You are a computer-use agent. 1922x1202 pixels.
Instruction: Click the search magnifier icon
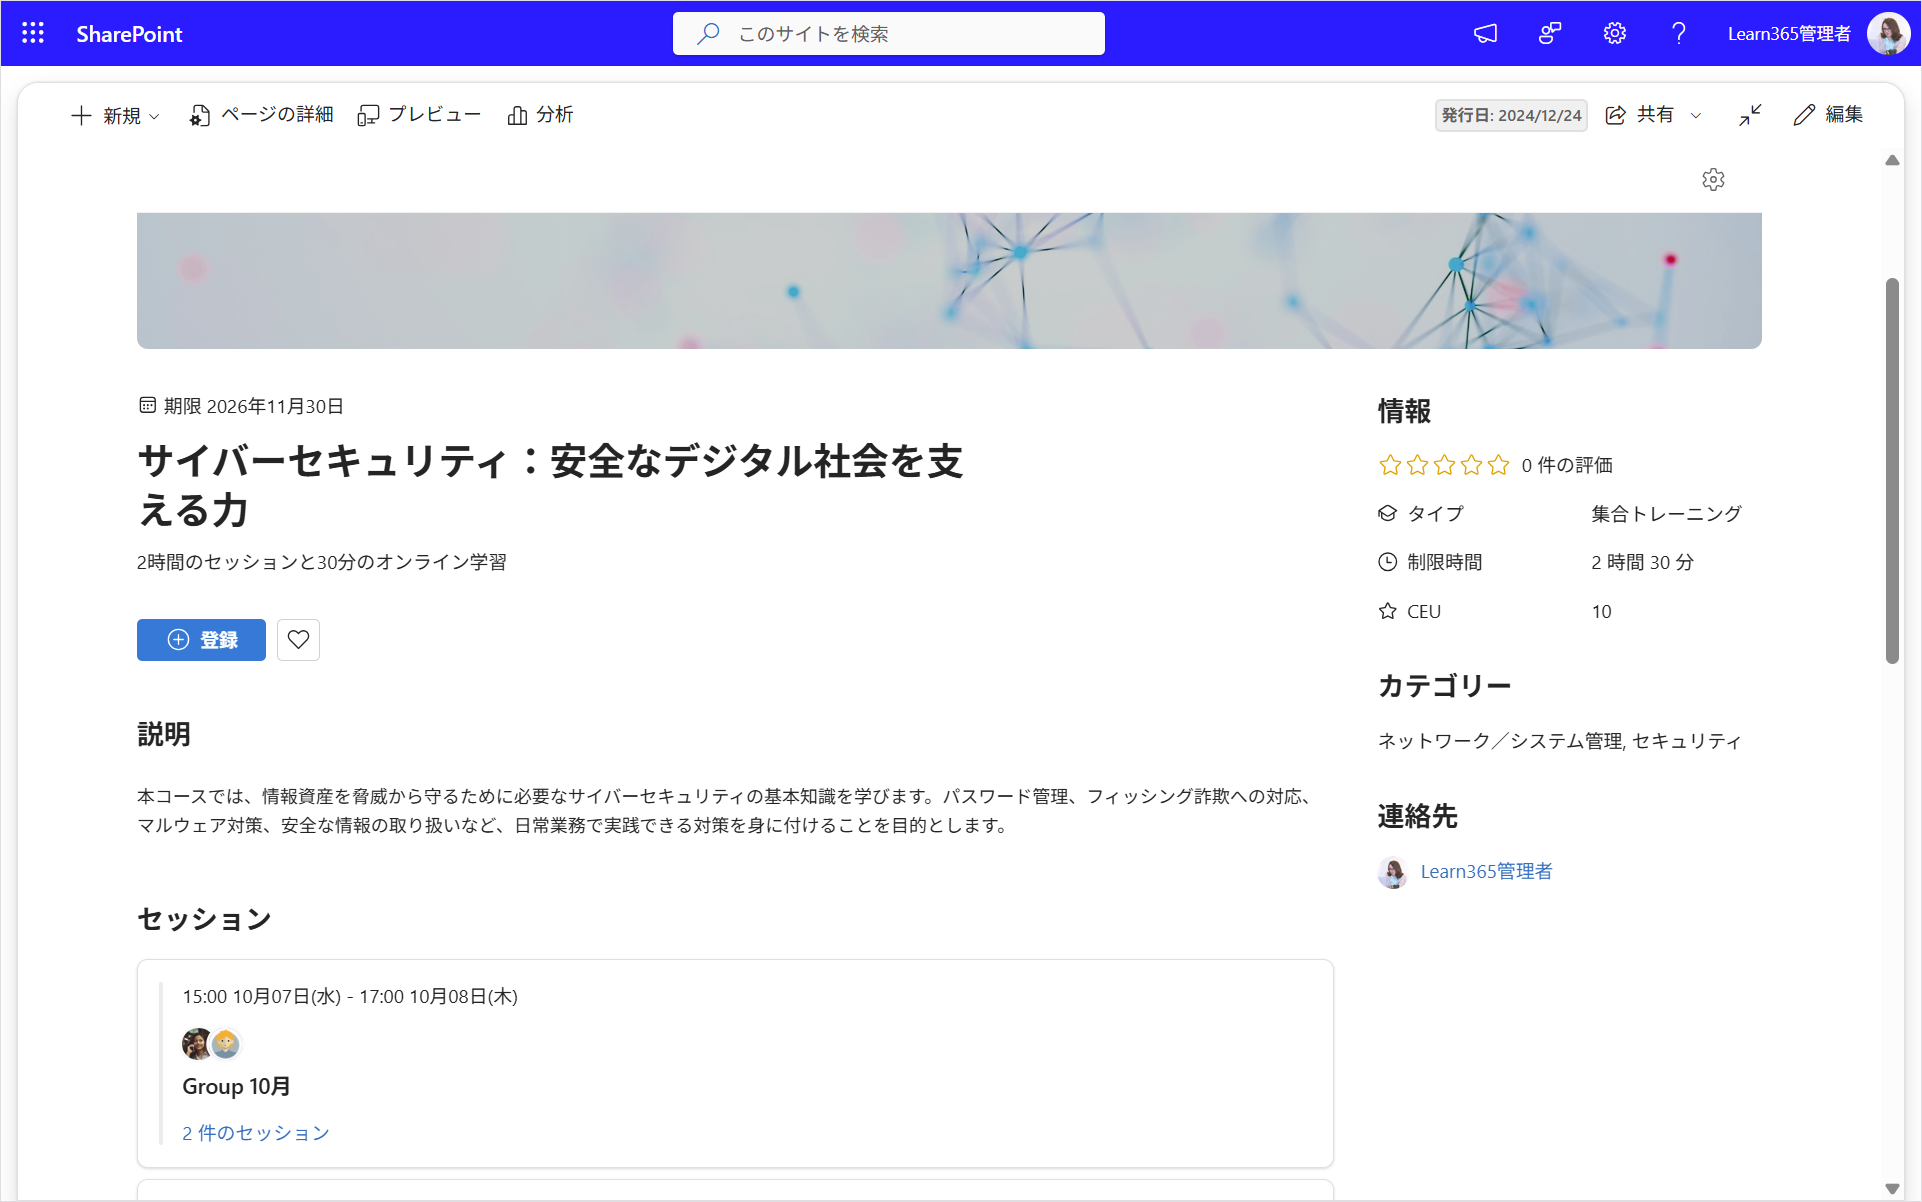708,33
